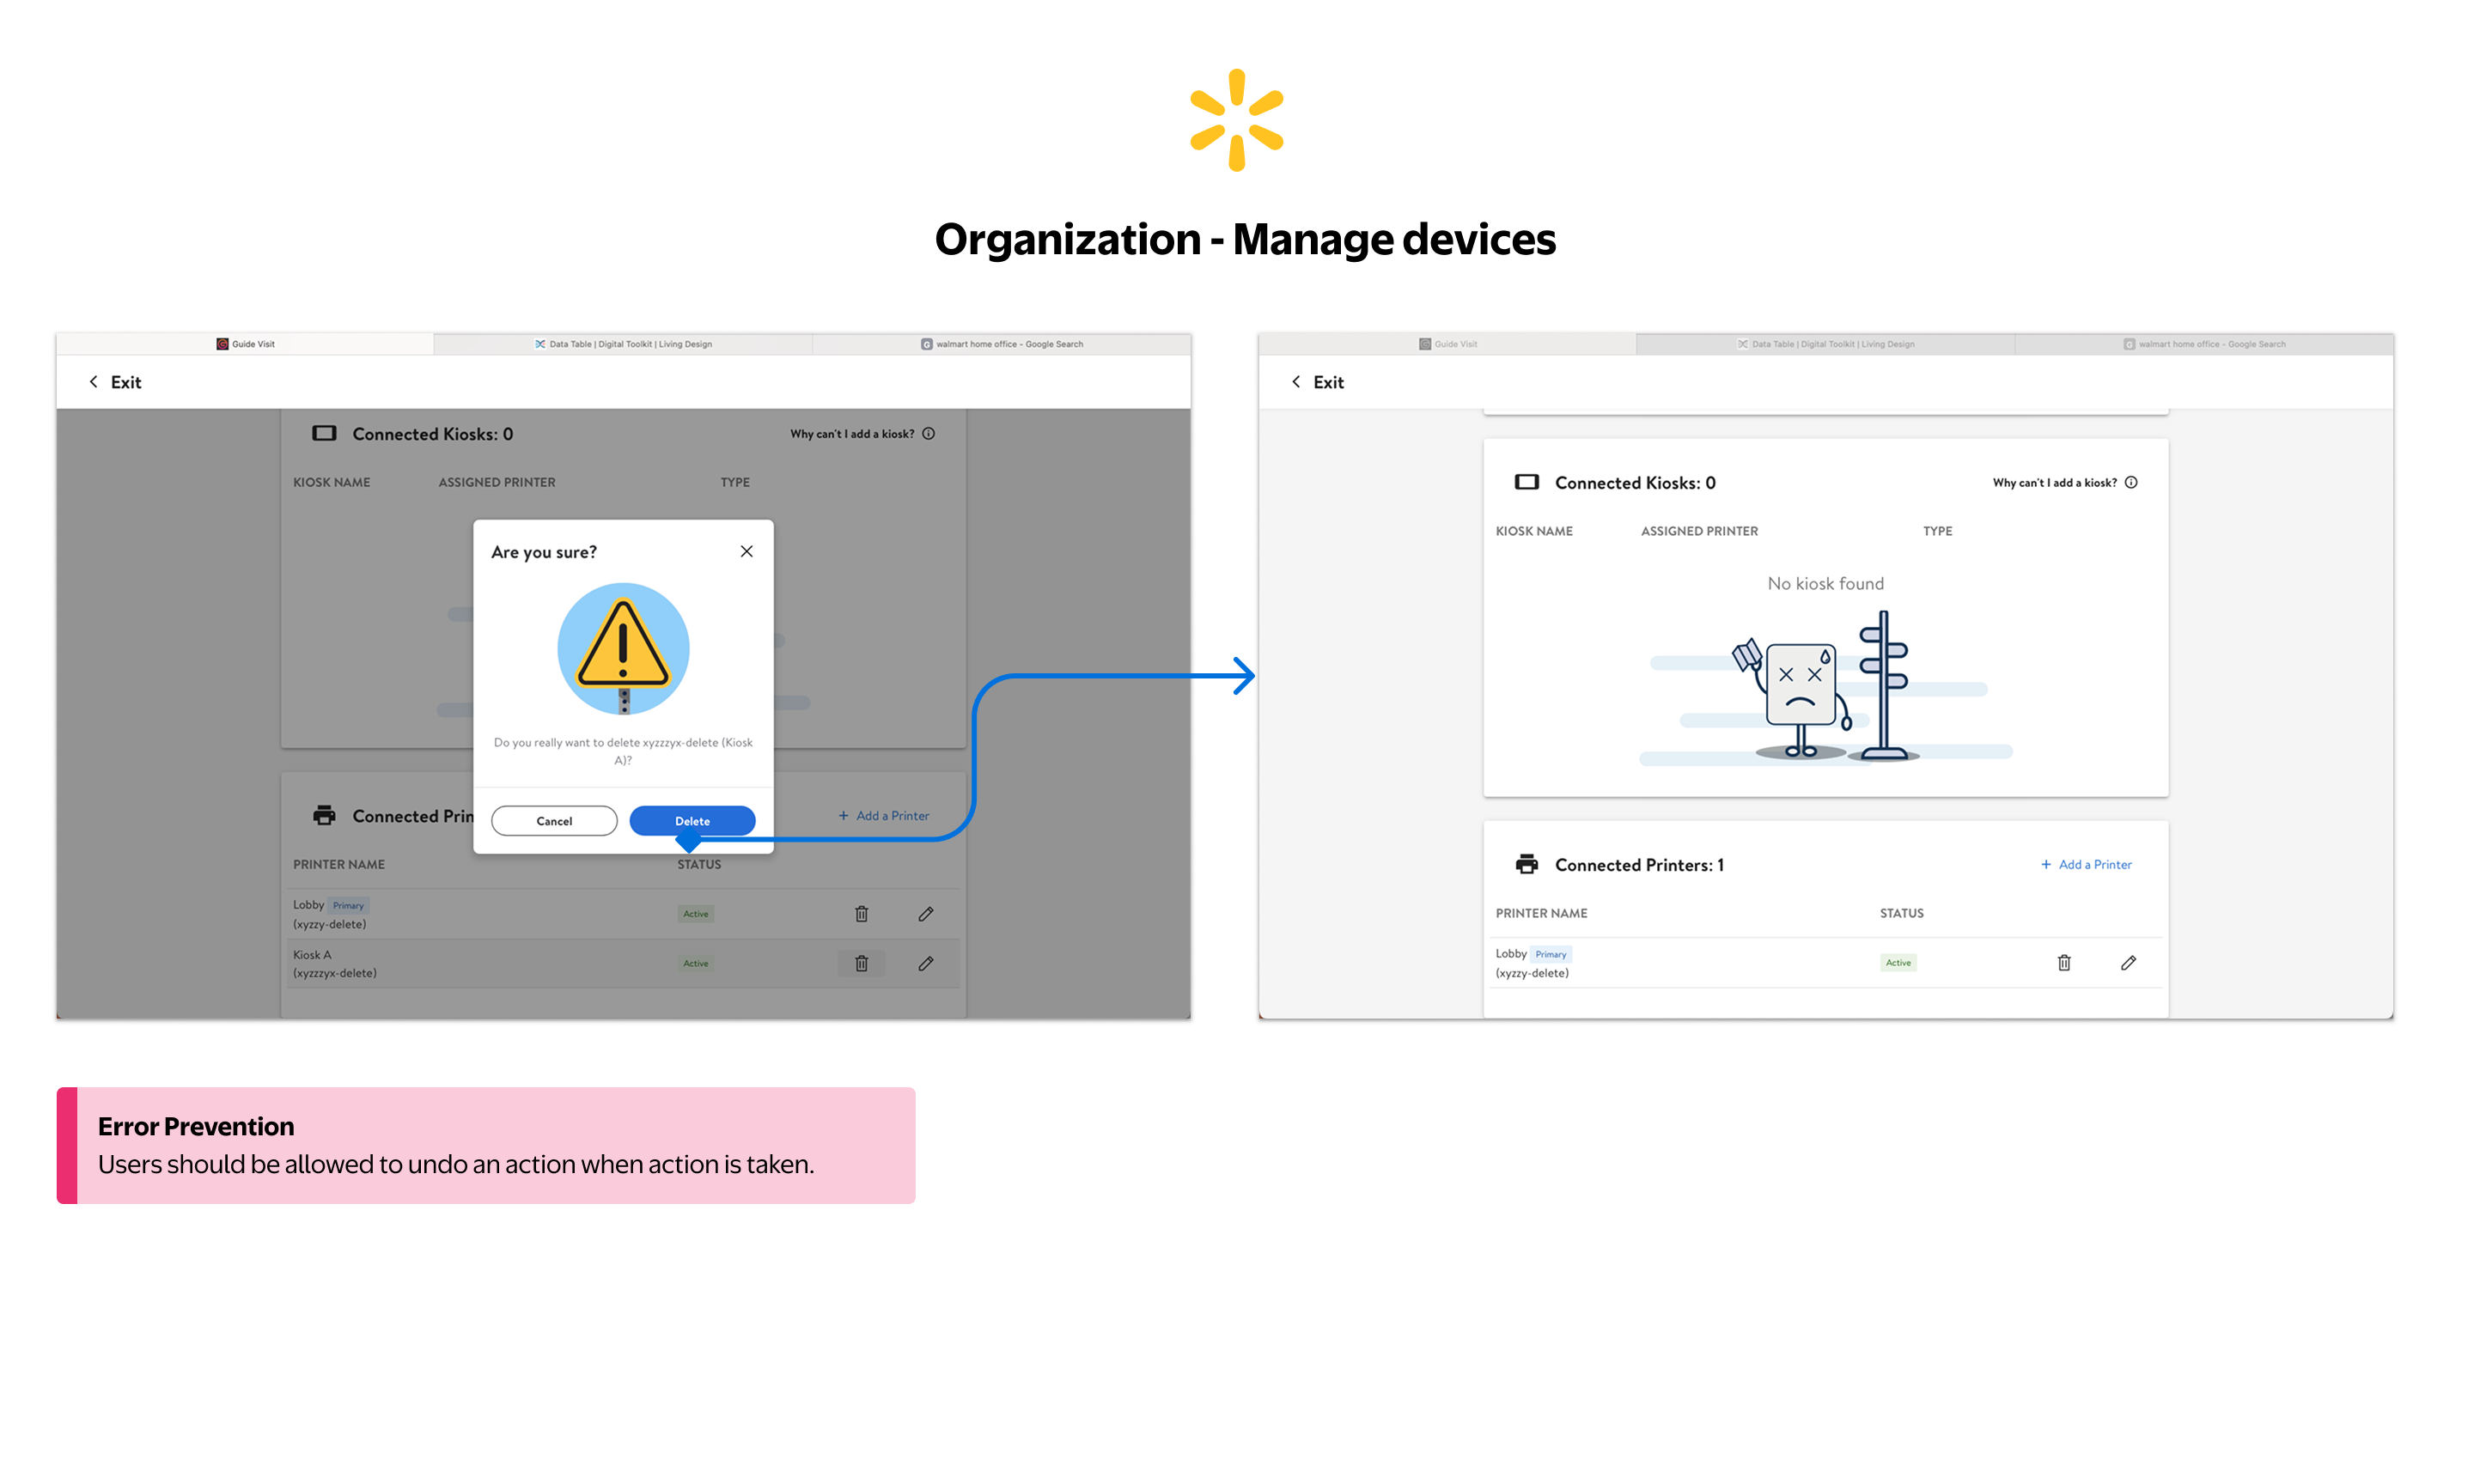This screenshot has width=2474, height=1484.
Task: Edit Lobby printer via pencil icon, left screen
Action: coord(926,914)
